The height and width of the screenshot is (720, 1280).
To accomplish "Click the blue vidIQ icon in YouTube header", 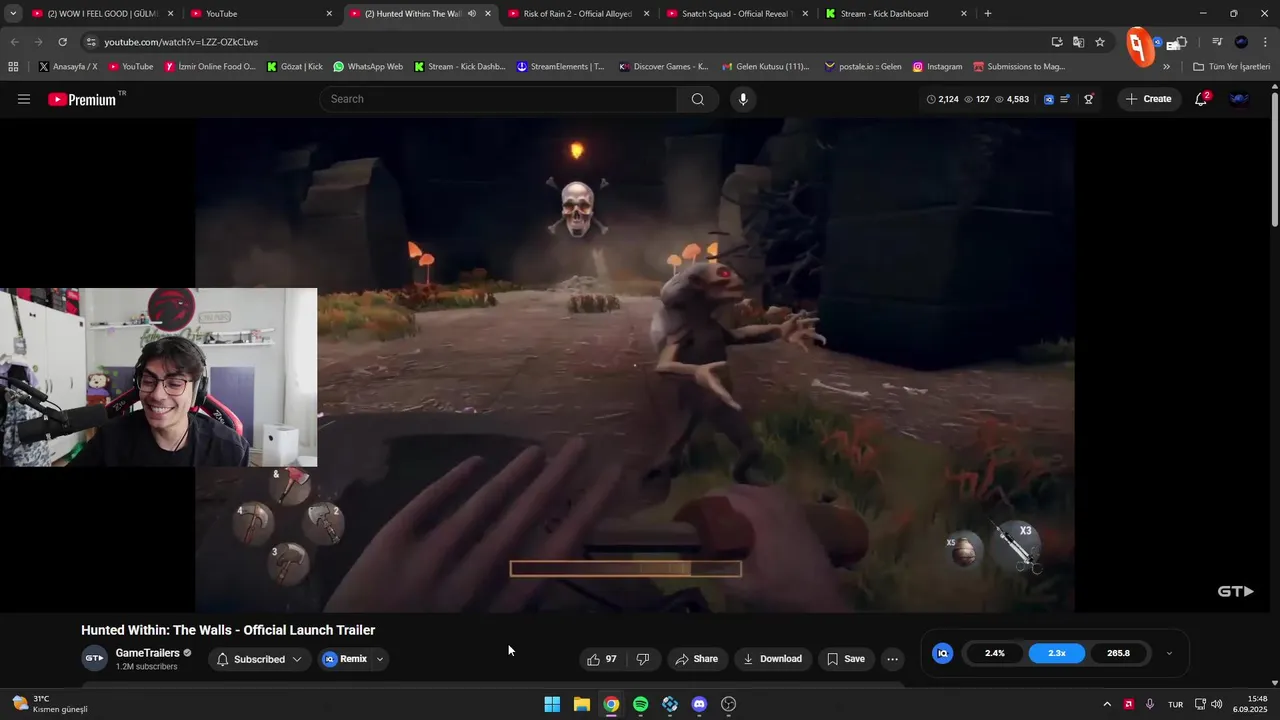I will click(1048, 99).
